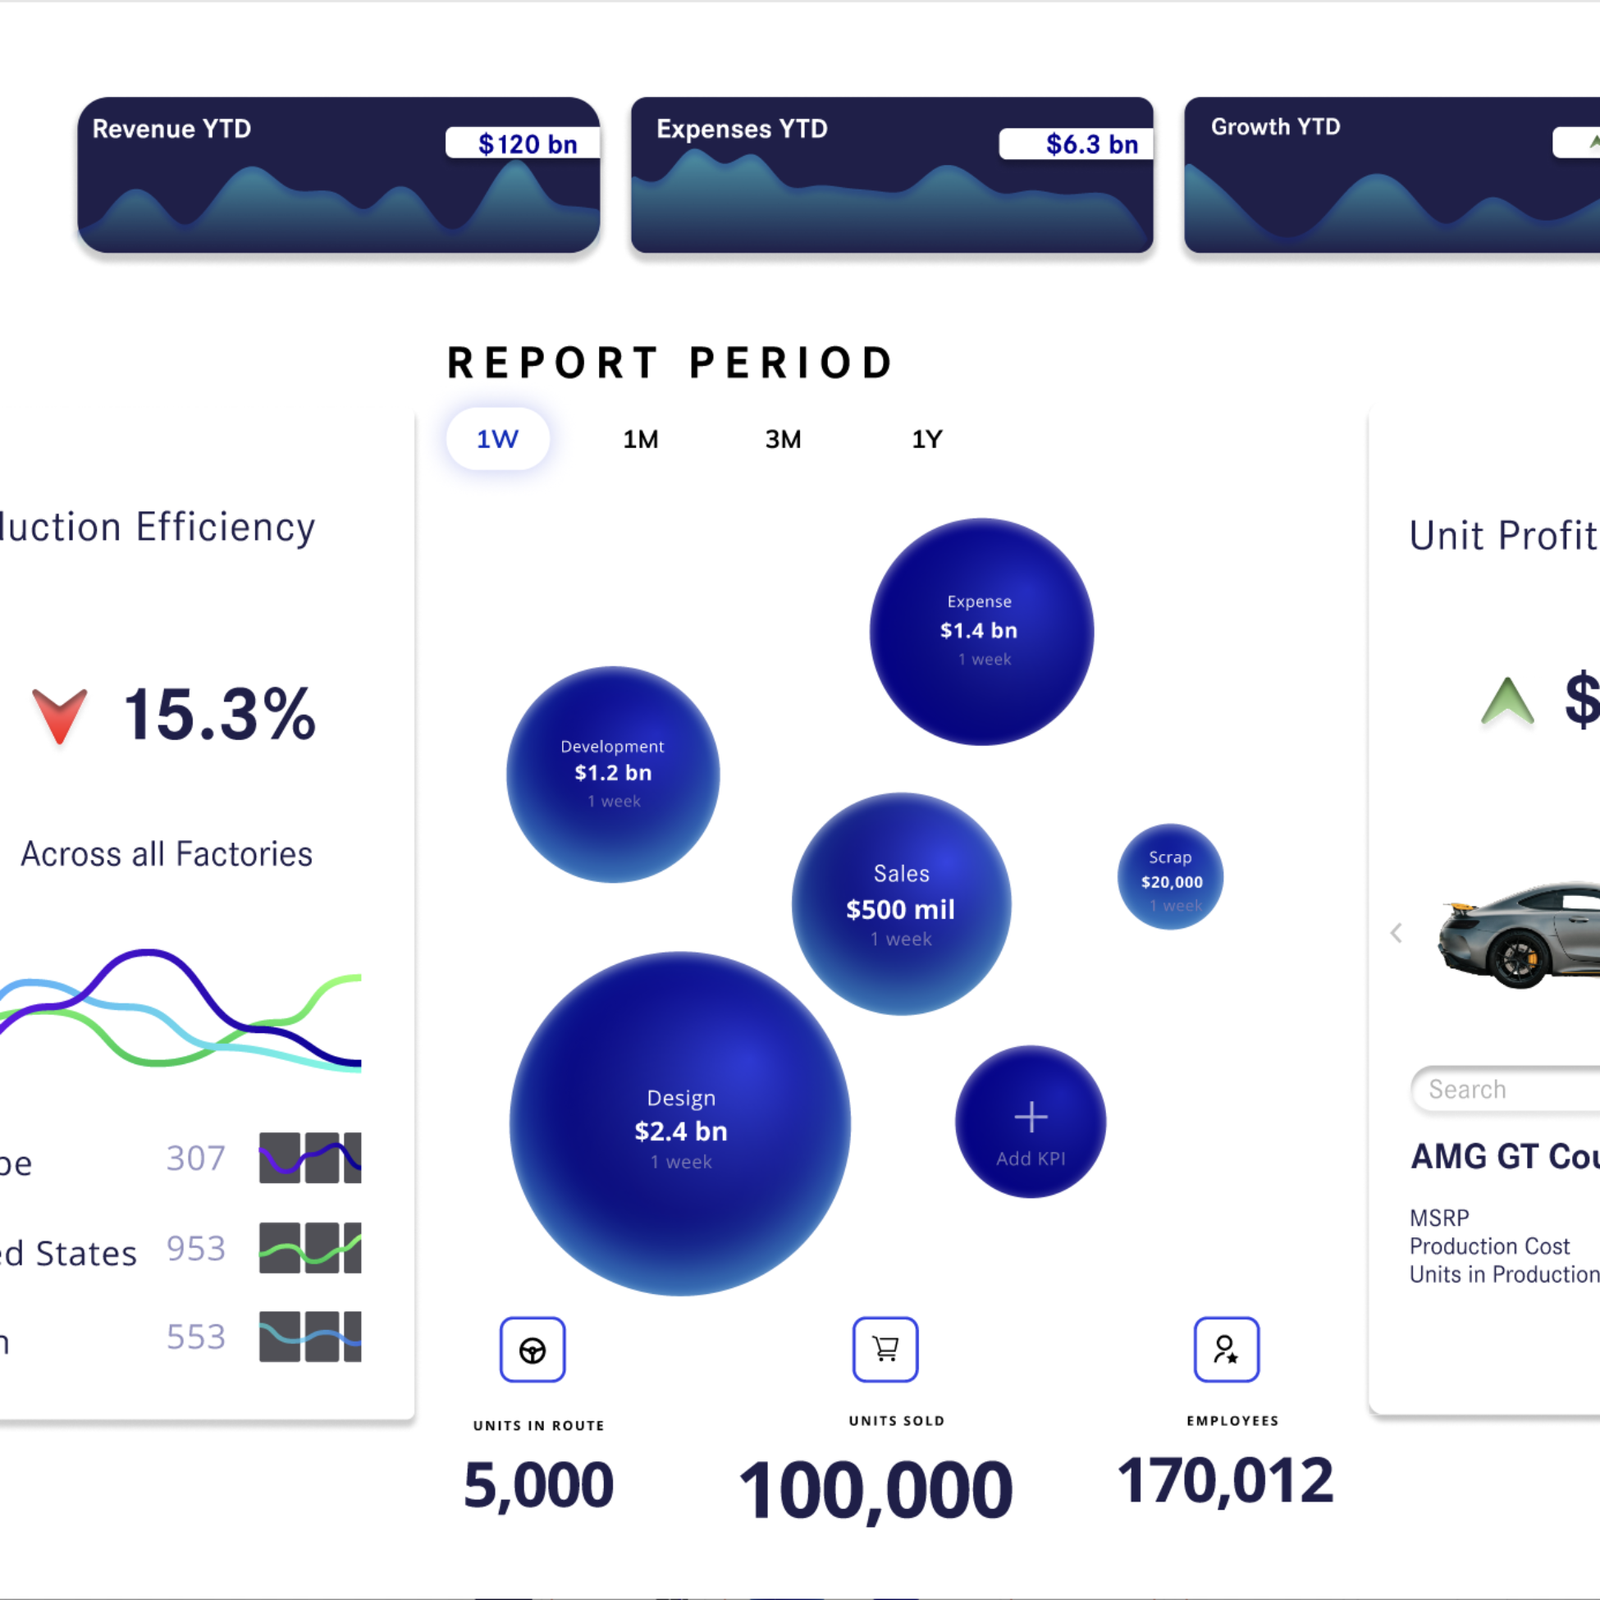Click the Expense $1.4 bn bubble
The height and width of the screenshot is (1600, 1600).
(981, 631)
